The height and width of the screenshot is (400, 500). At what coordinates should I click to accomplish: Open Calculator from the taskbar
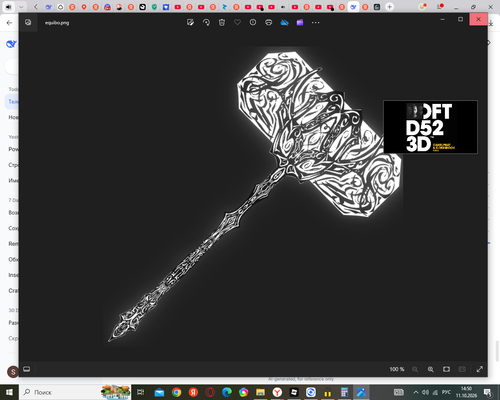pos(344,392)
